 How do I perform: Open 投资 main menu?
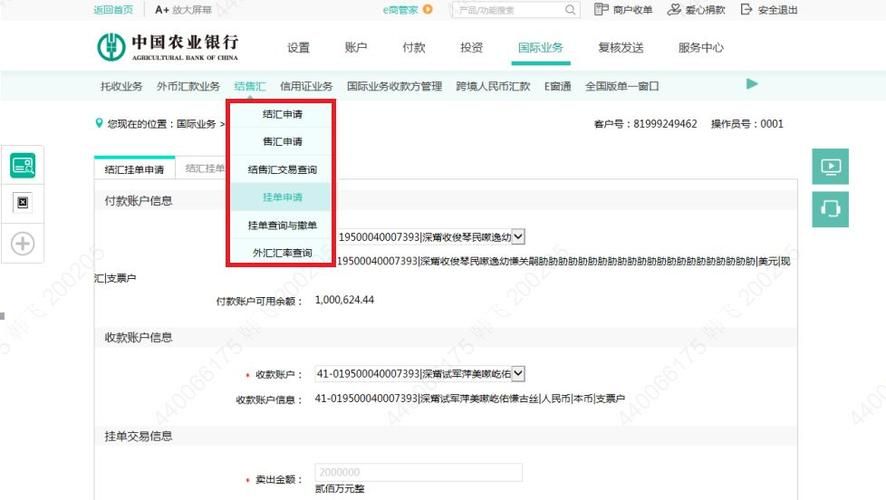point(471,48)
